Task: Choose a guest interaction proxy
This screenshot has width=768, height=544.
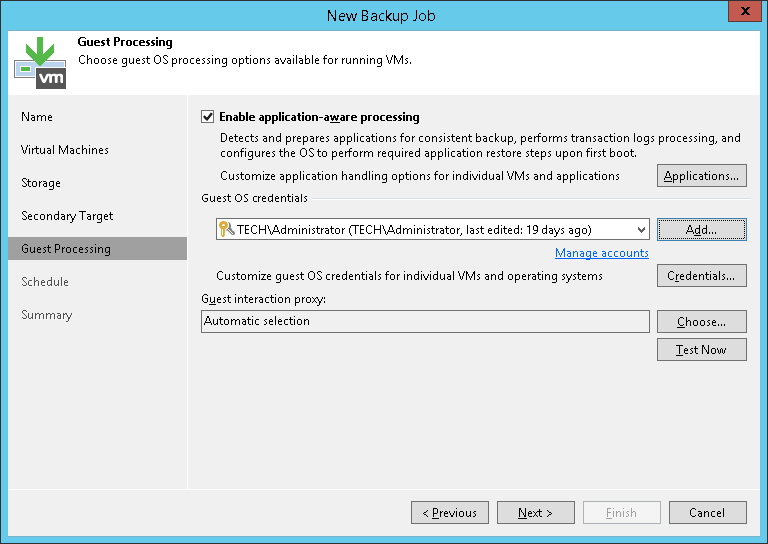Action: point(702,322)
